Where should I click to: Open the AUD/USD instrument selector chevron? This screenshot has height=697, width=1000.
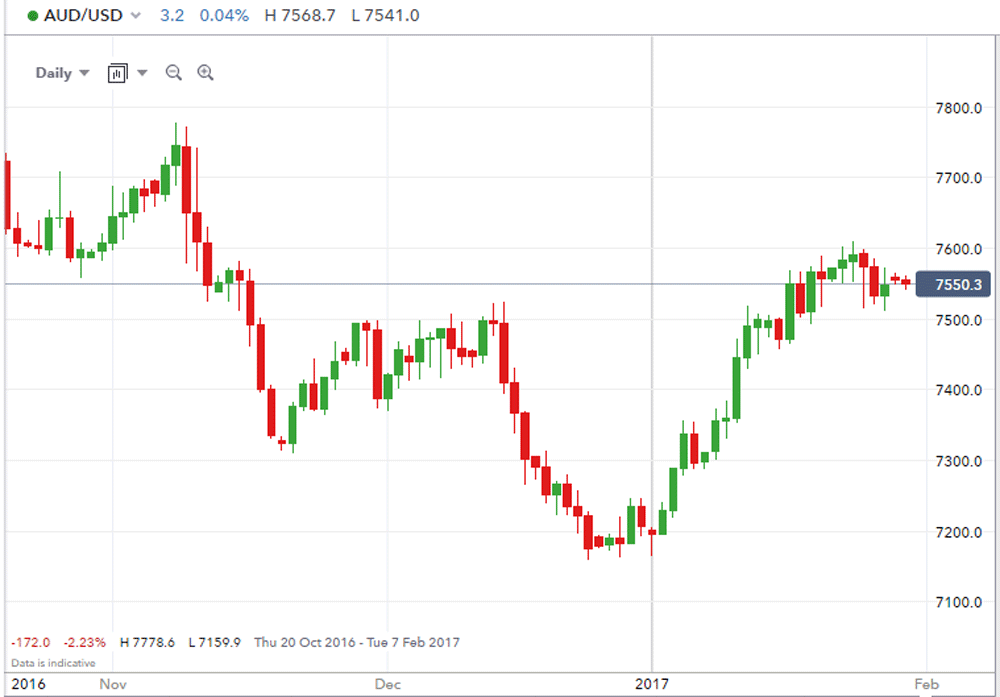pos(135,15)
